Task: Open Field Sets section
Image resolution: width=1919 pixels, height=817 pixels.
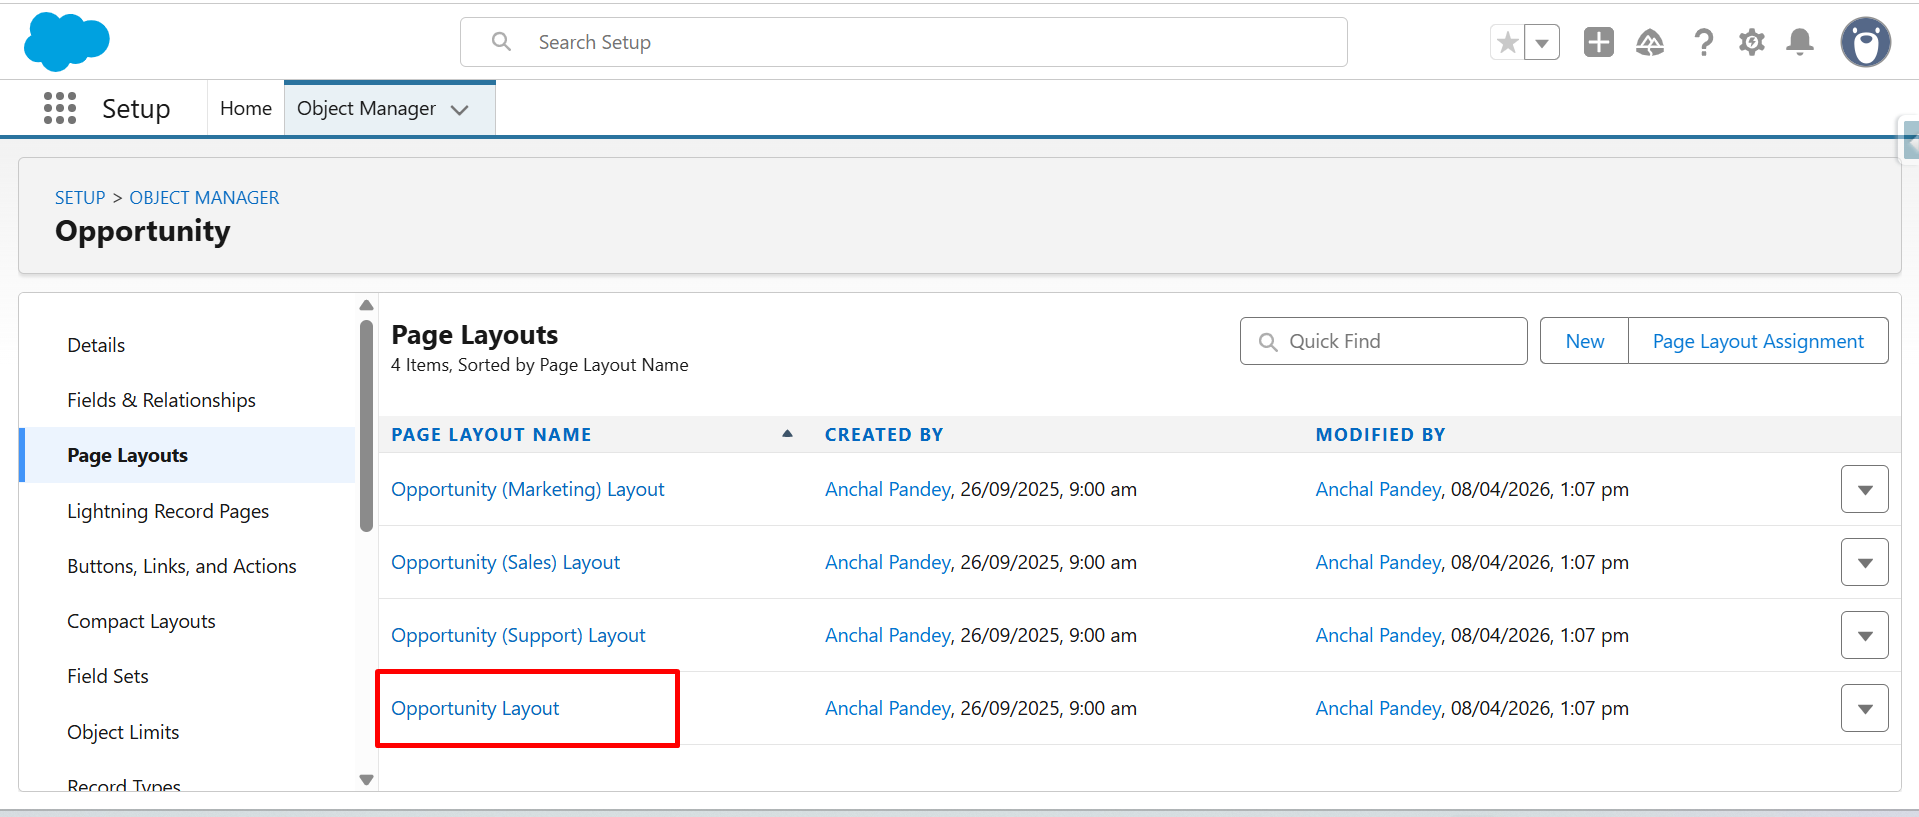Action: tap(108, 676)
